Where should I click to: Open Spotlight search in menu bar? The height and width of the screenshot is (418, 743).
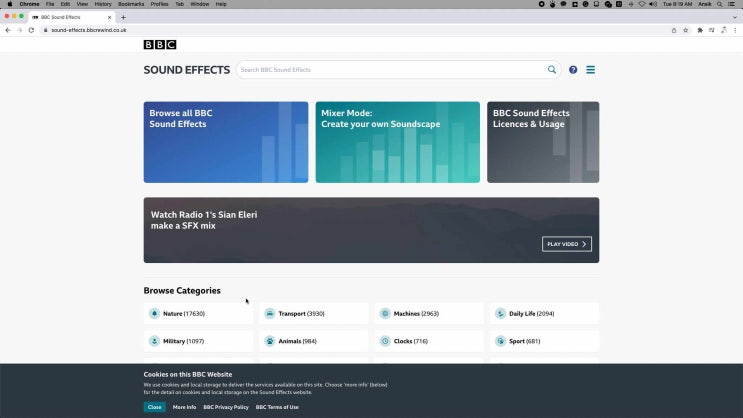[720, 4]
